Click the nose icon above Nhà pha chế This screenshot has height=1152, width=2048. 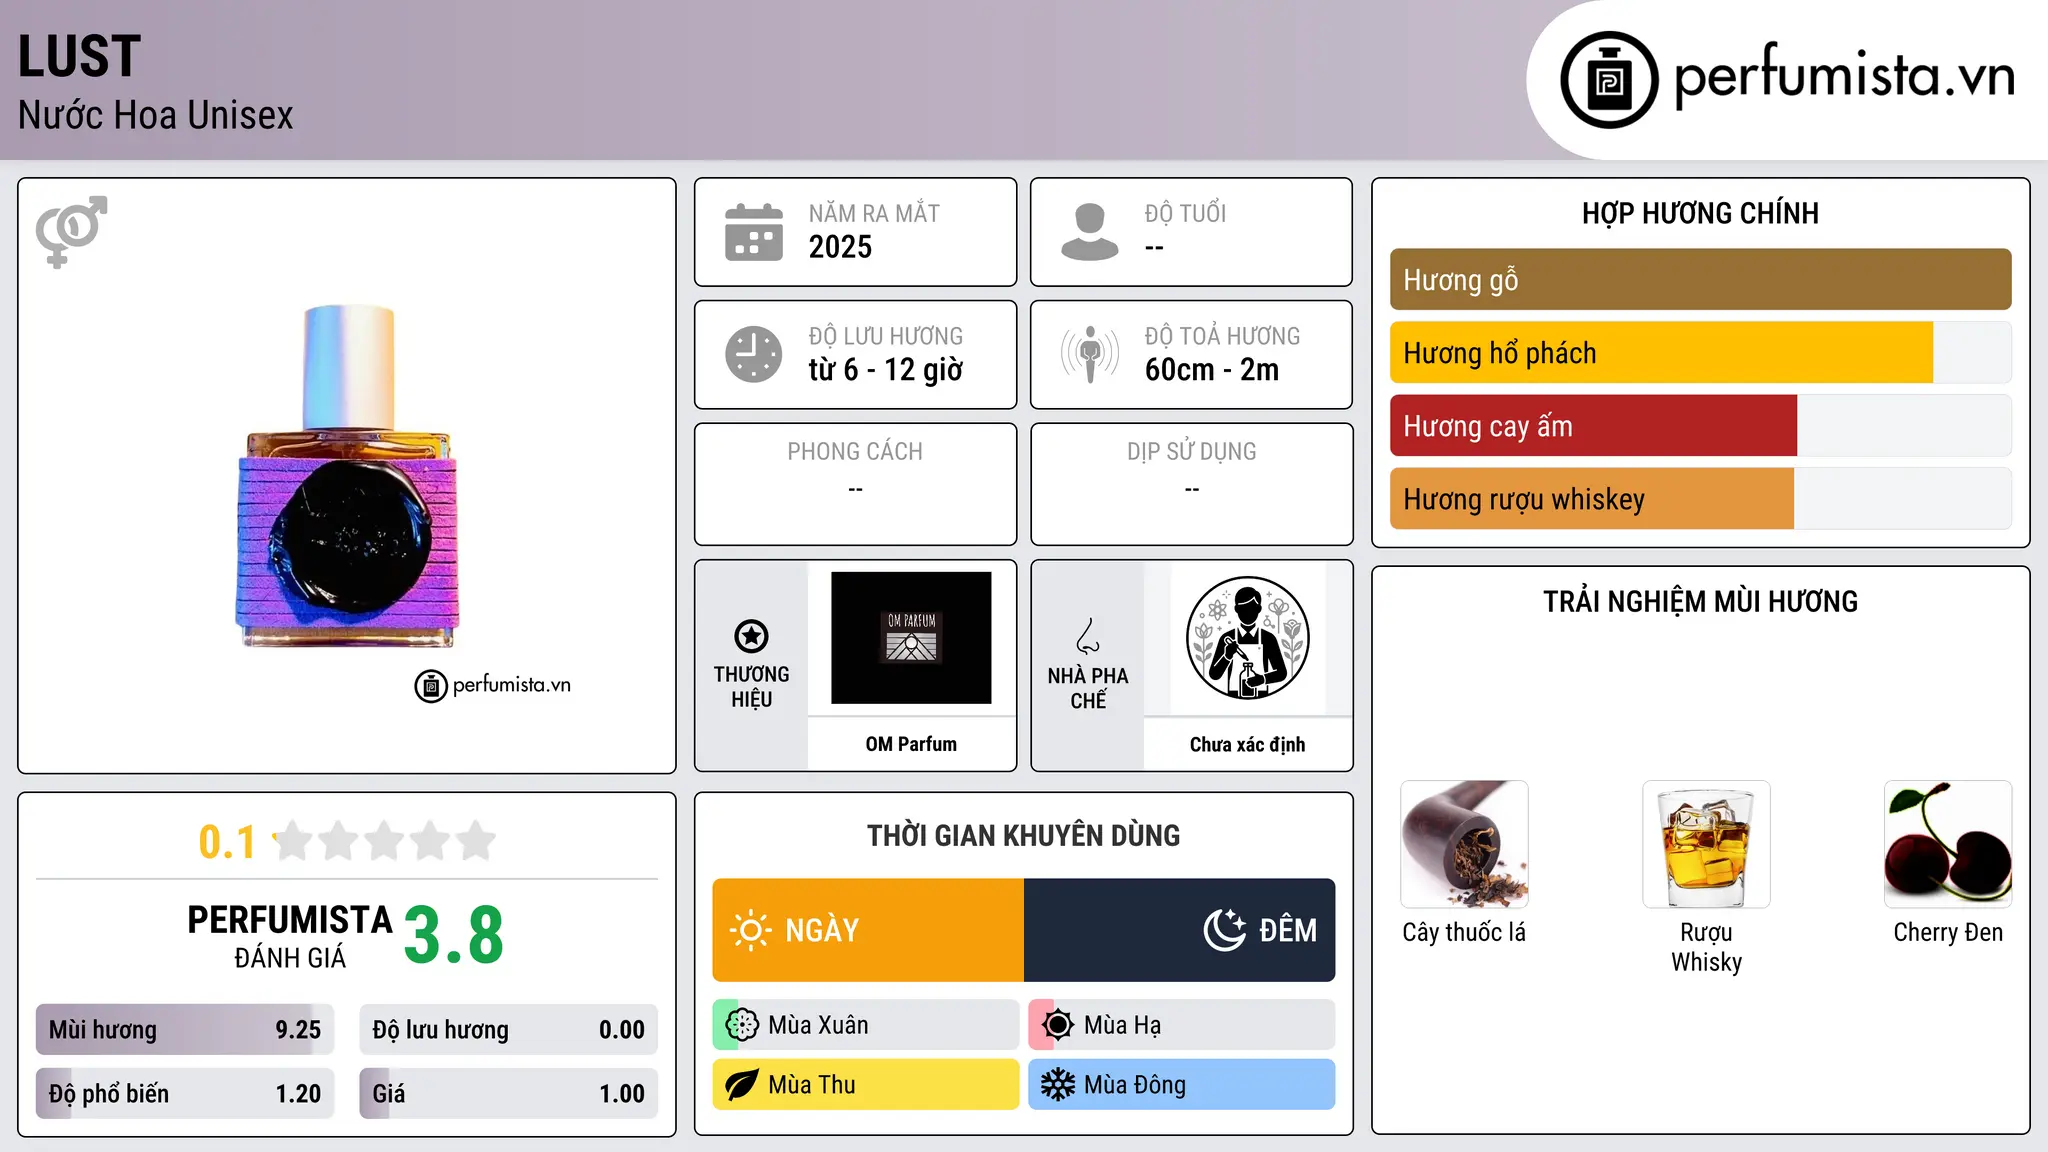1088,636
